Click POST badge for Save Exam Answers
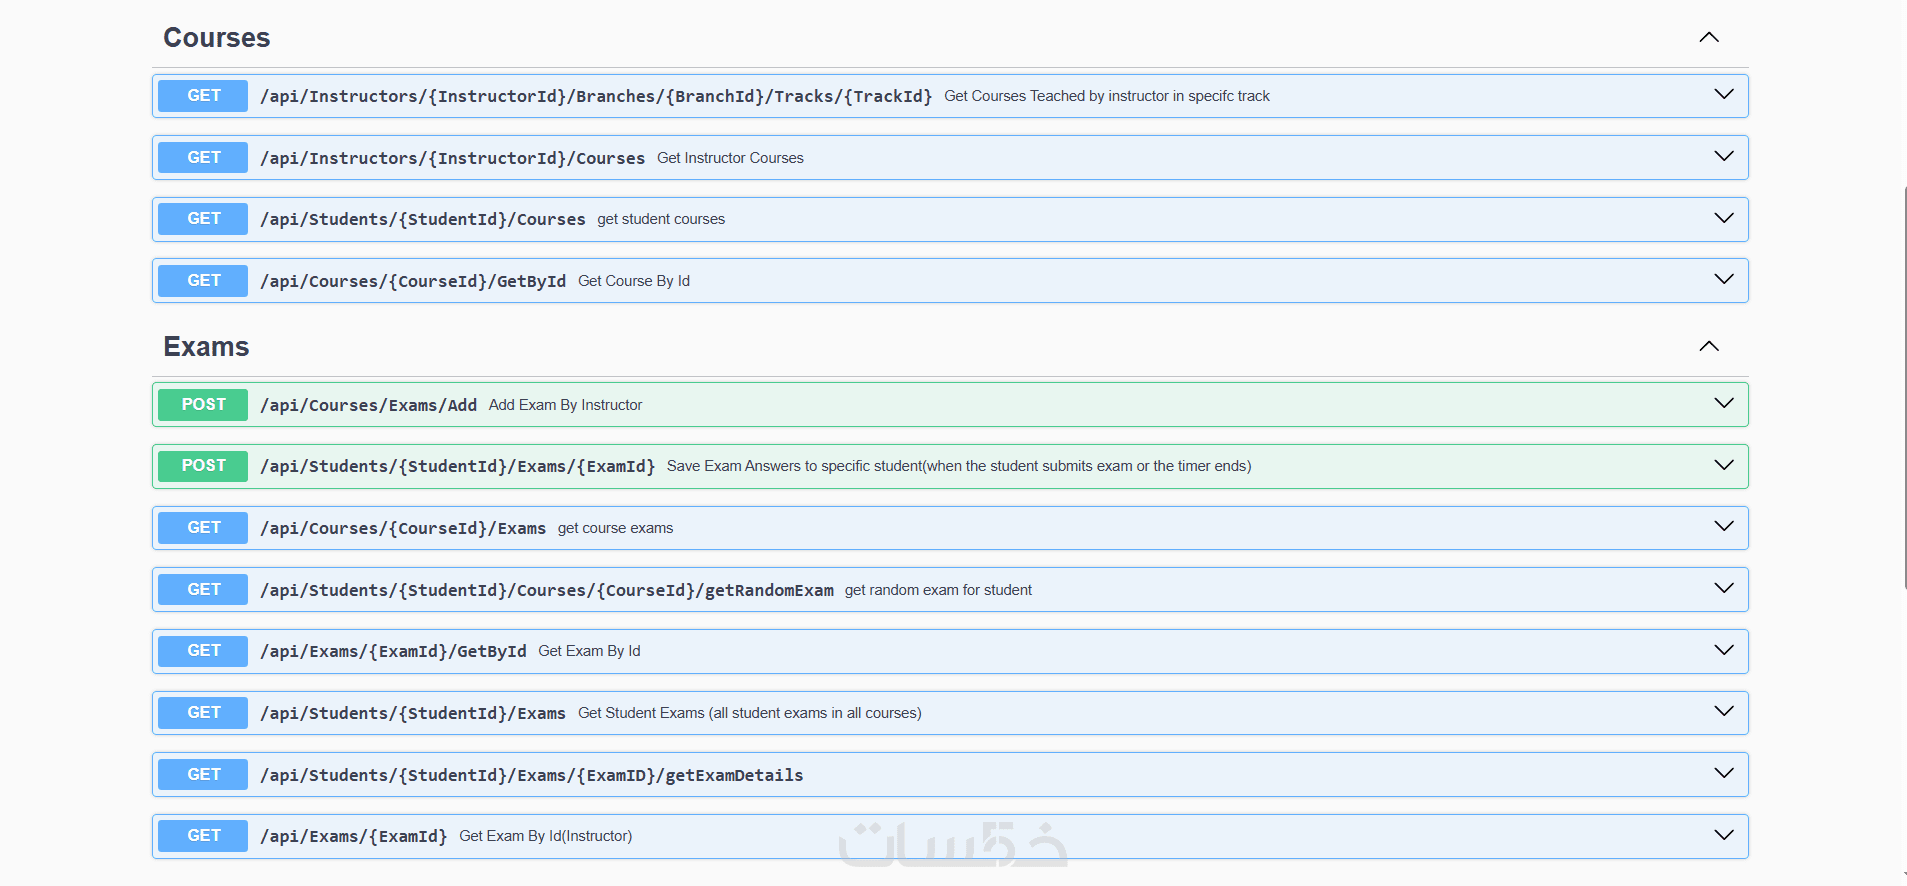 pyautogui.click(x=203, y=466)
